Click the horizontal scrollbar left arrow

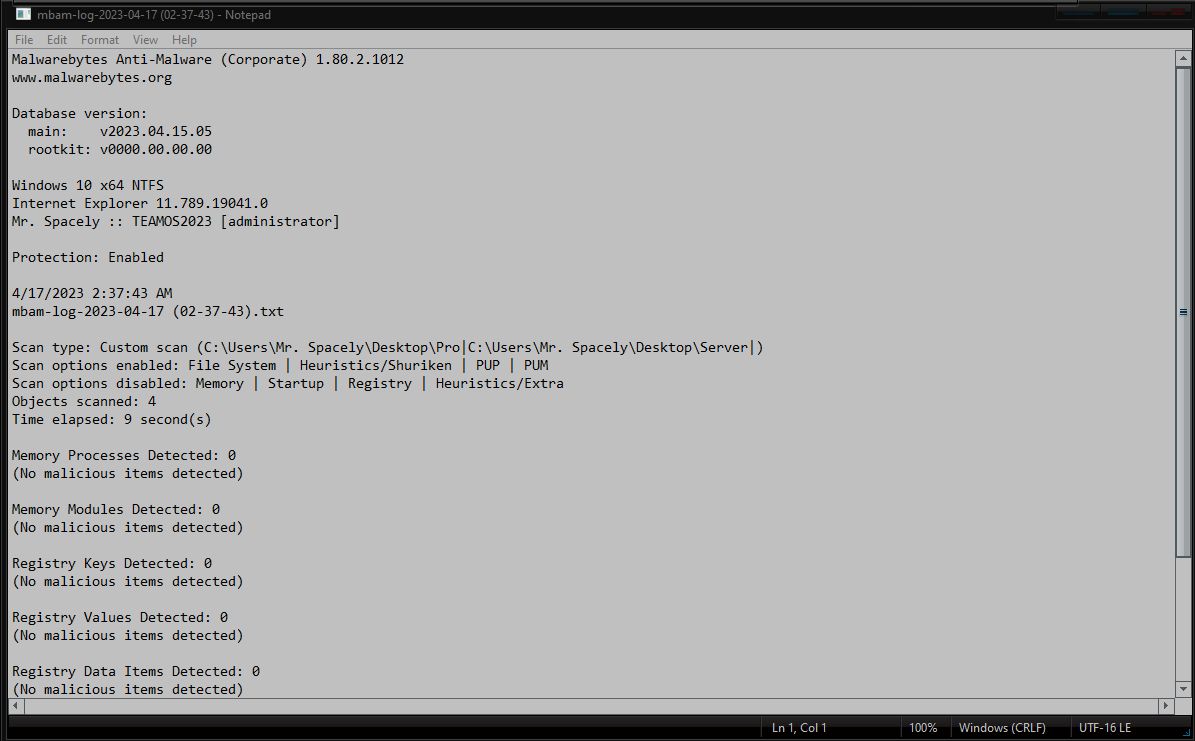(x=16, y=706)
